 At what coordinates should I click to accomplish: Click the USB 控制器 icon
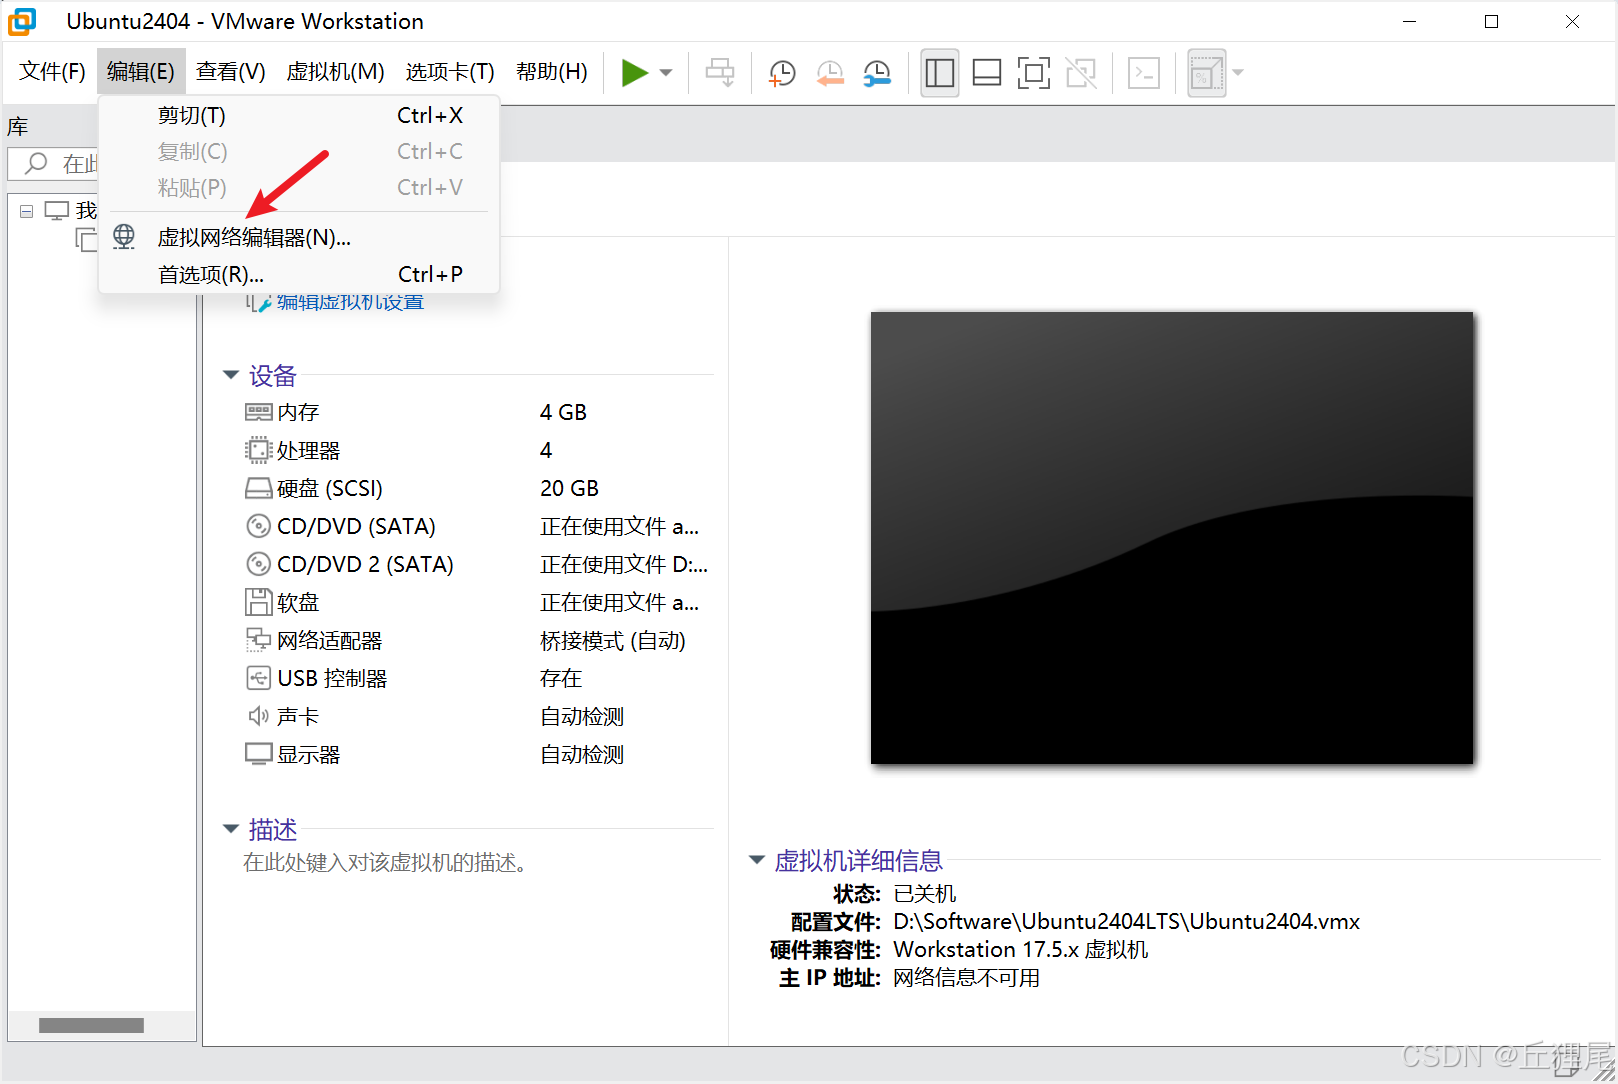(x=259, y=678)
